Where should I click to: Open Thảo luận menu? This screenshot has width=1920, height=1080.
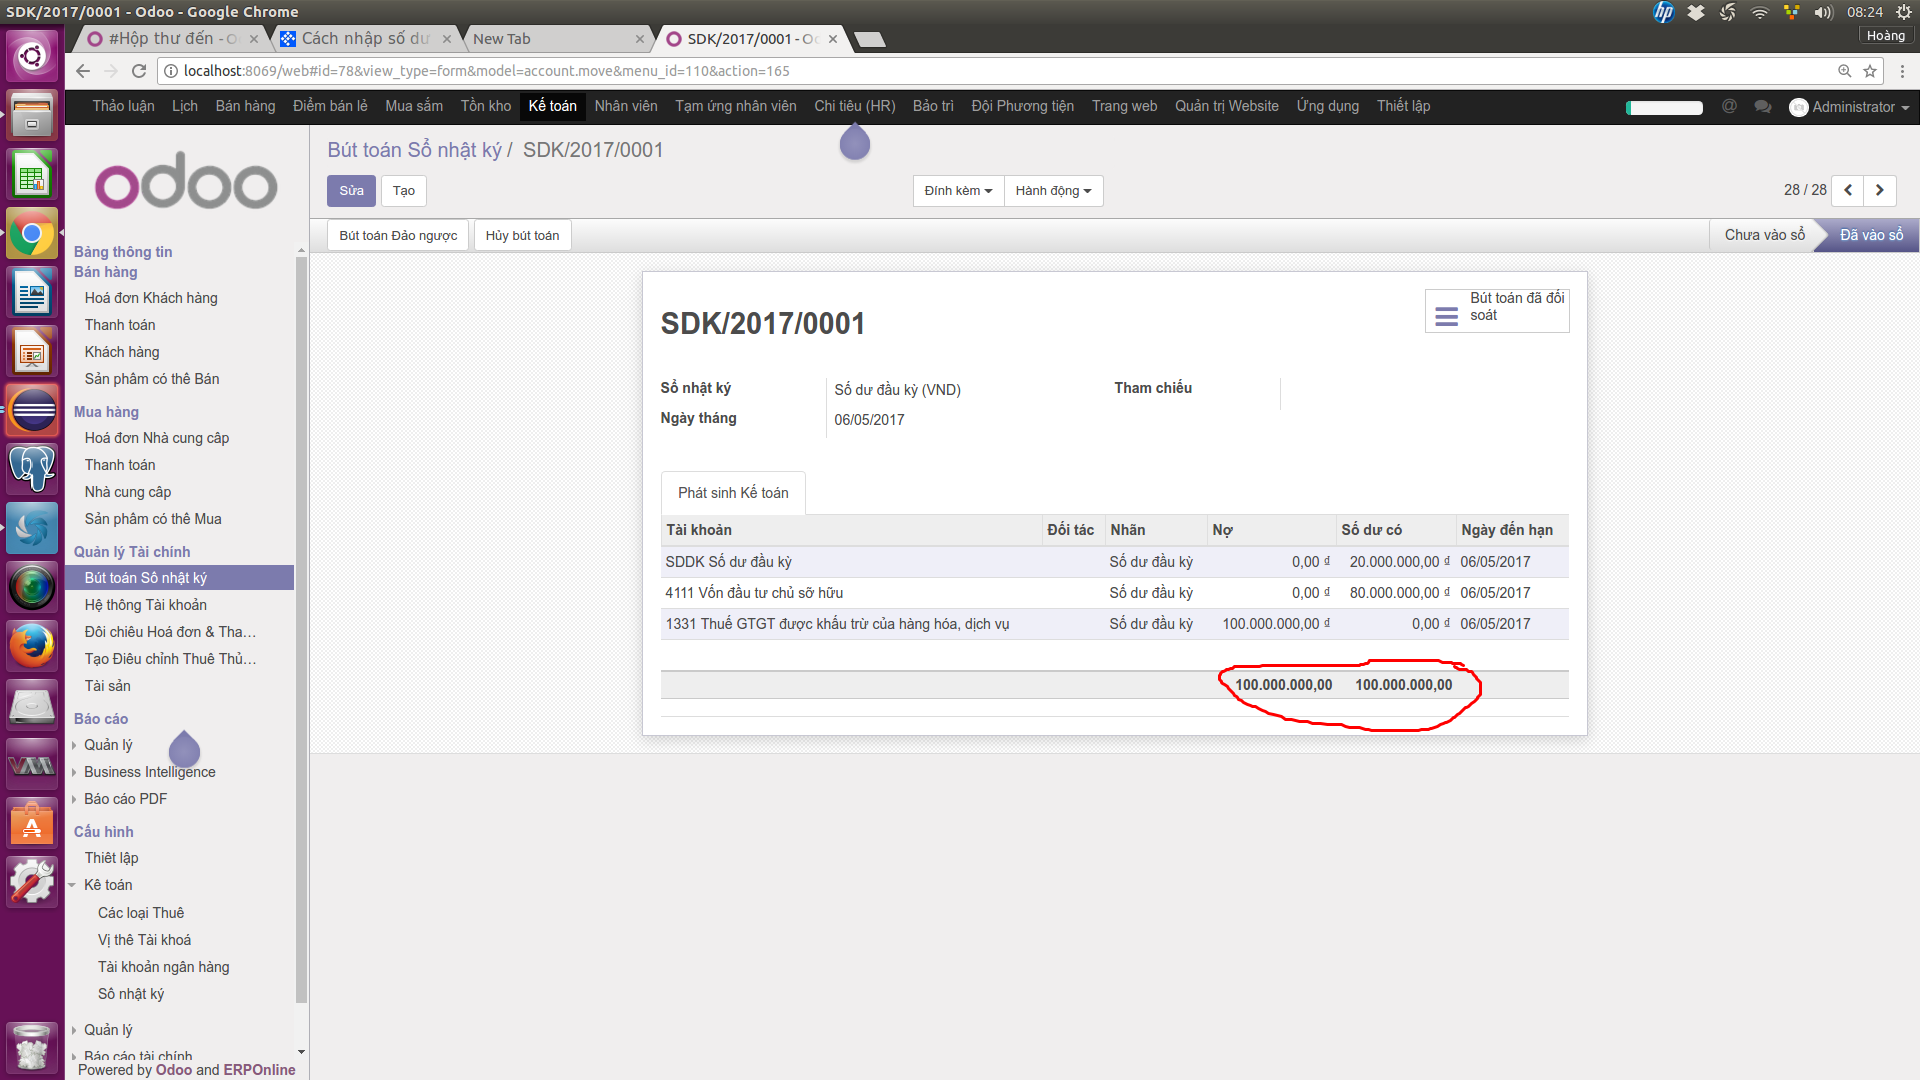[x=123, y=106]
